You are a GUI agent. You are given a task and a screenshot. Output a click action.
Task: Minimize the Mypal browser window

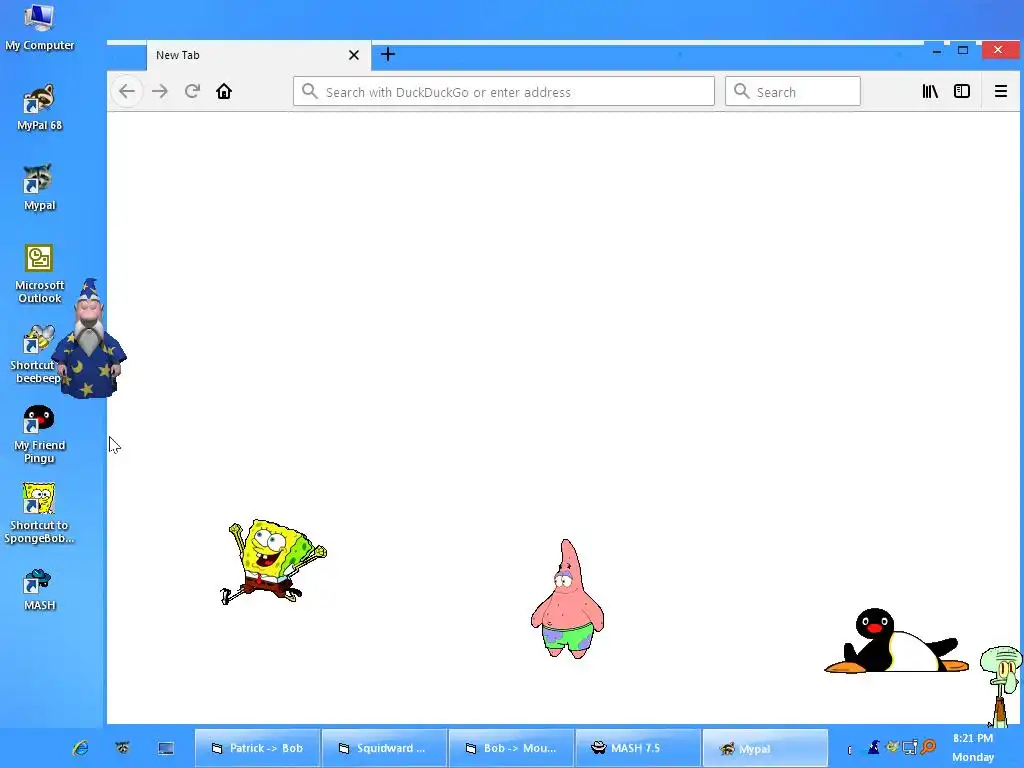937,50
